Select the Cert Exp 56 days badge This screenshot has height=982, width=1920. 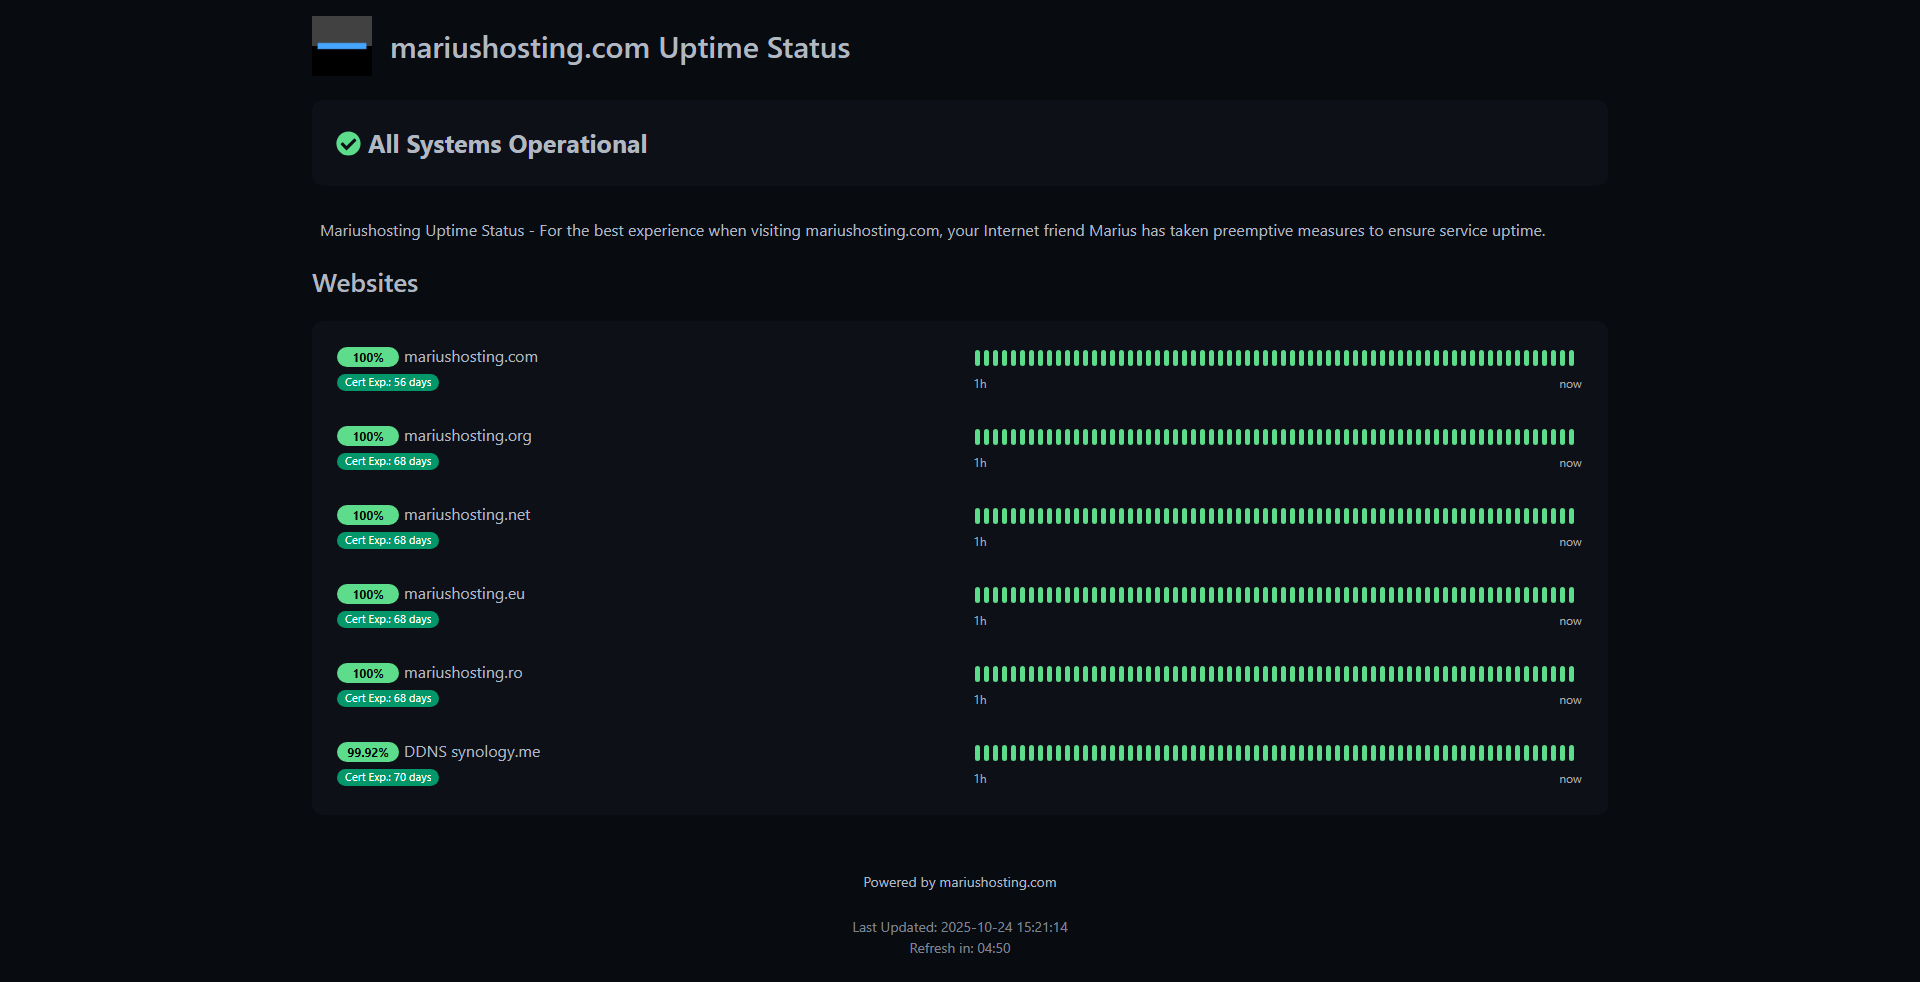(x=387, y=382)
